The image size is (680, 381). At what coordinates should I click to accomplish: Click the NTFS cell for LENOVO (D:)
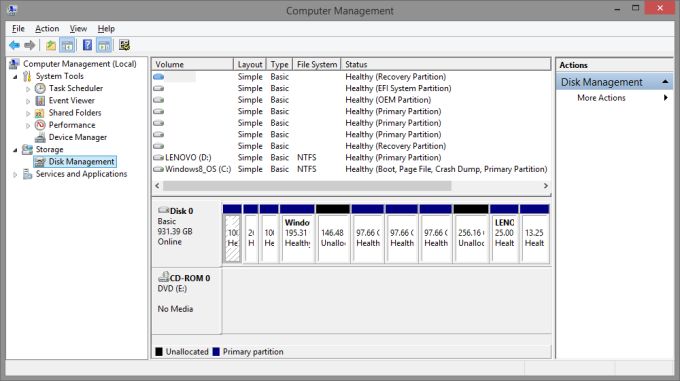(x=307, y=158)
